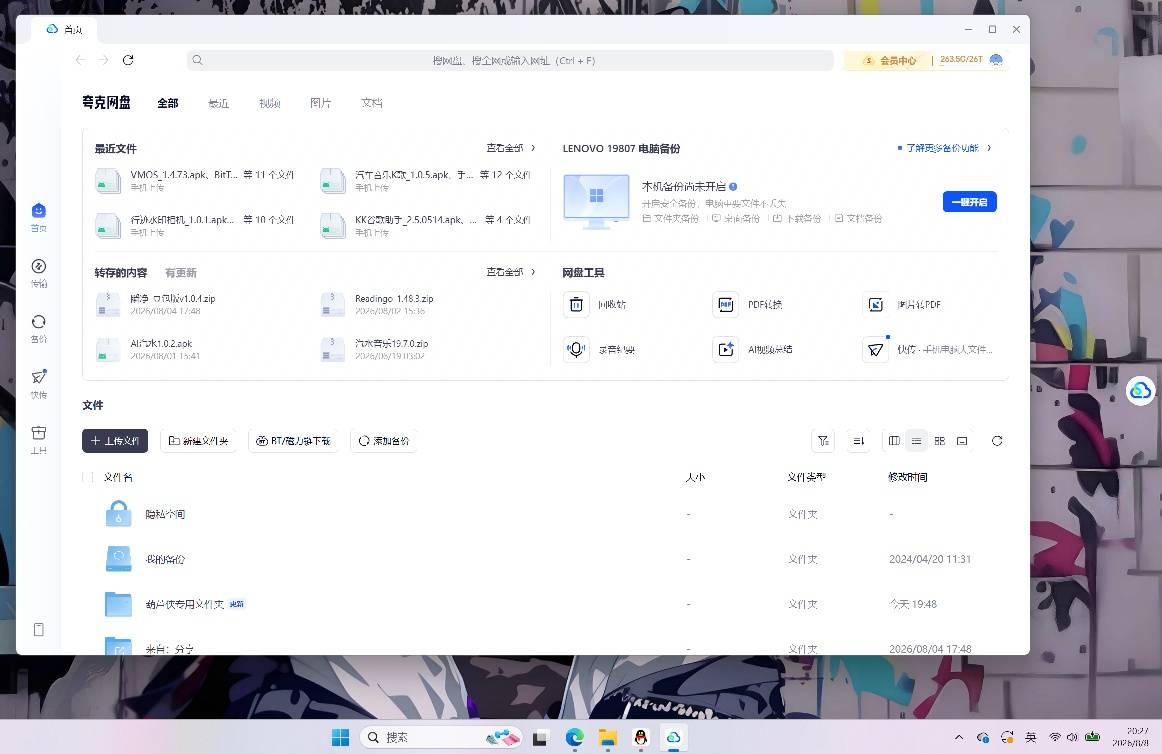Open Windows Start button on taskbar

click(x=340, y=737)
